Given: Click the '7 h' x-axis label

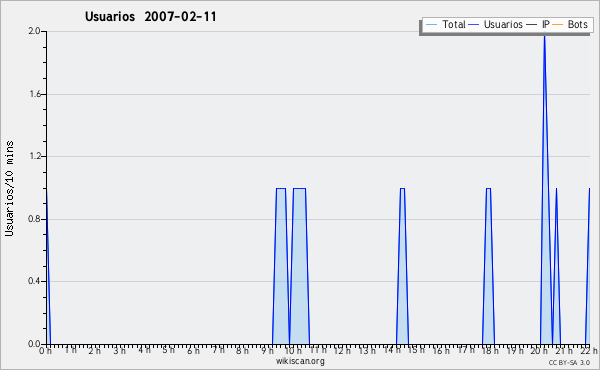Looking at the screenshot, I should (x=218, y=350).
